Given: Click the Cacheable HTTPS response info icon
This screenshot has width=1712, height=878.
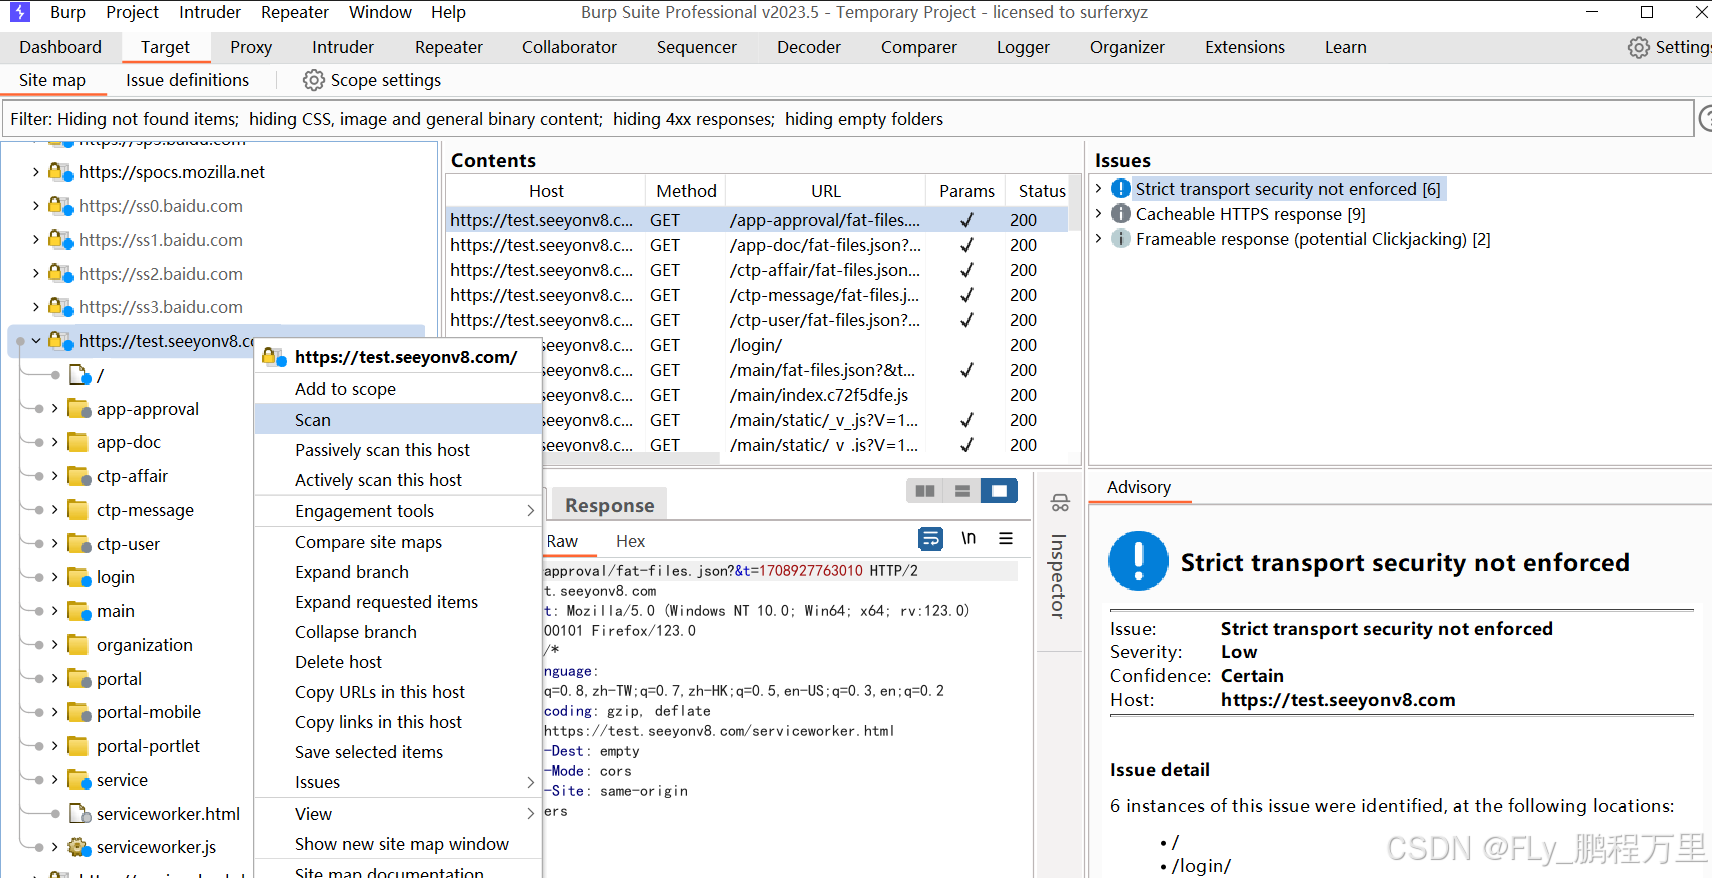Looking at the screenshot, I should point(1121,214).
